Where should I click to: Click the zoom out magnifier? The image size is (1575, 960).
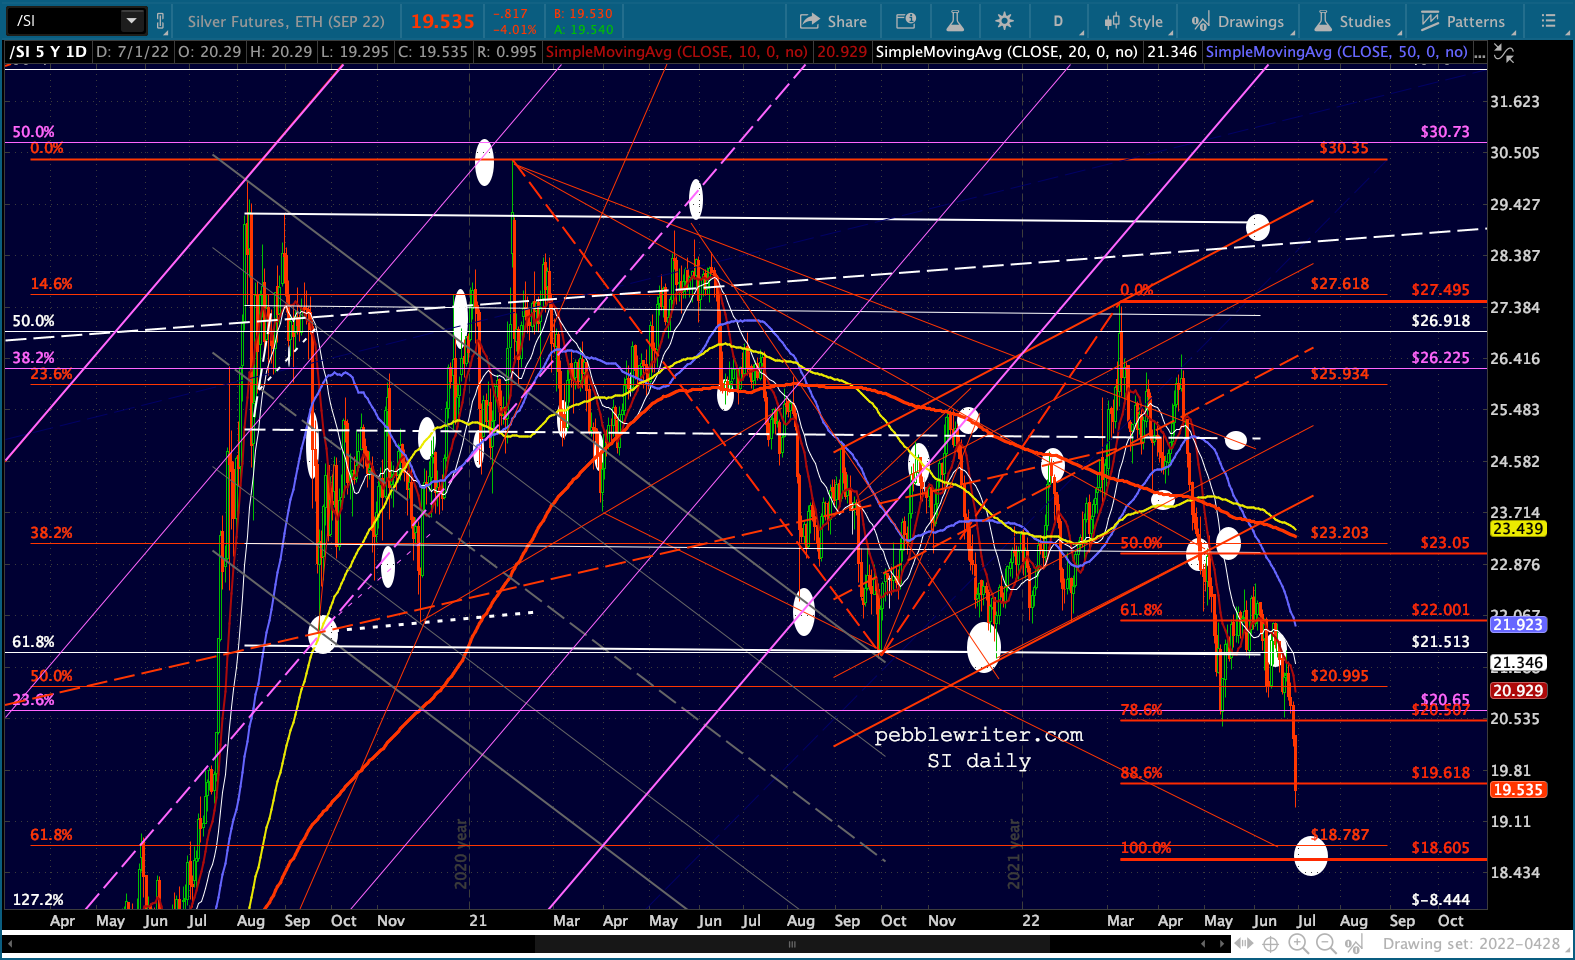click(x=1326, y=944)
